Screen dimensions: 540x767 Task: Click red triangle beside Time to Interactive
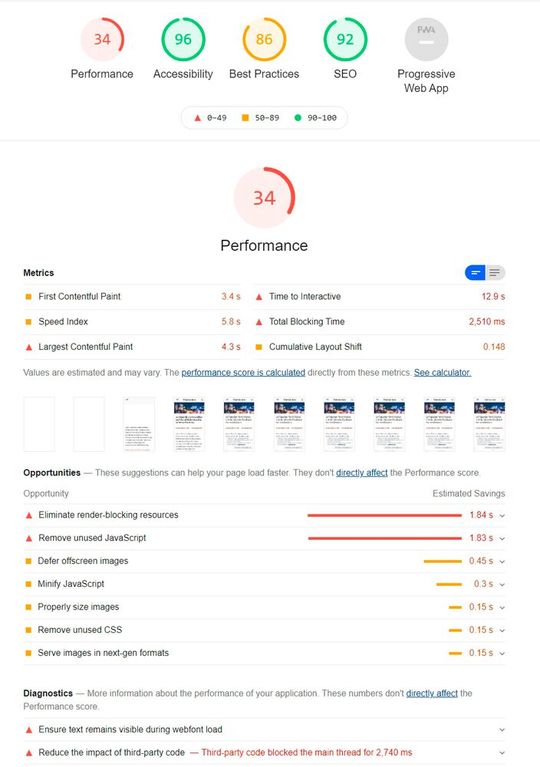point(259,296)
